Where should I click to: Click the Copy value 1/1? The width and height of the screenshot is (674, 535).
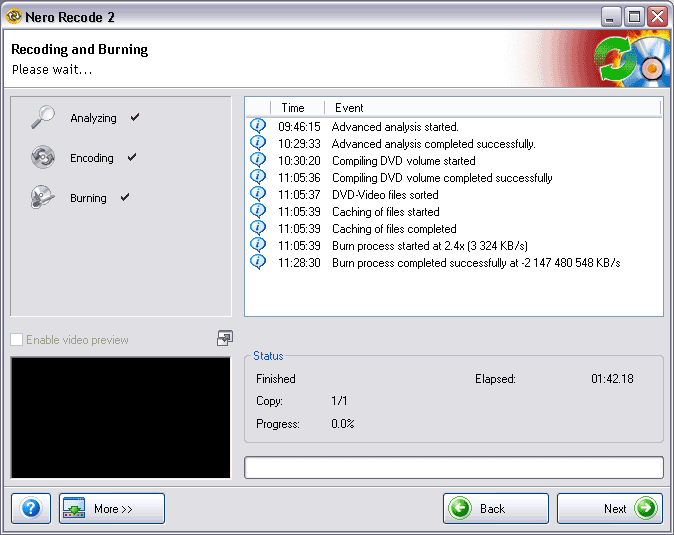(x=339, y=400)
